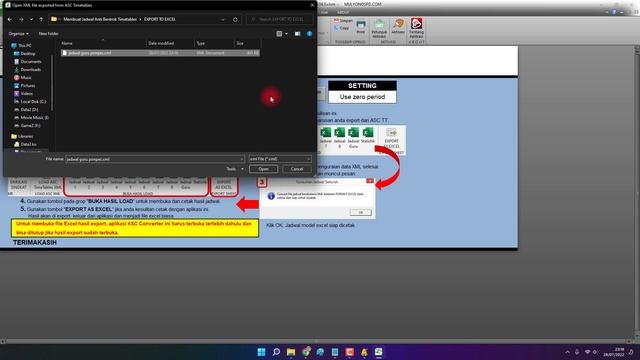Open Microsoft Edge from the taskbar
Image resolution: width=640 pixels, height=360 pixels.
click(x=320, y=352)
